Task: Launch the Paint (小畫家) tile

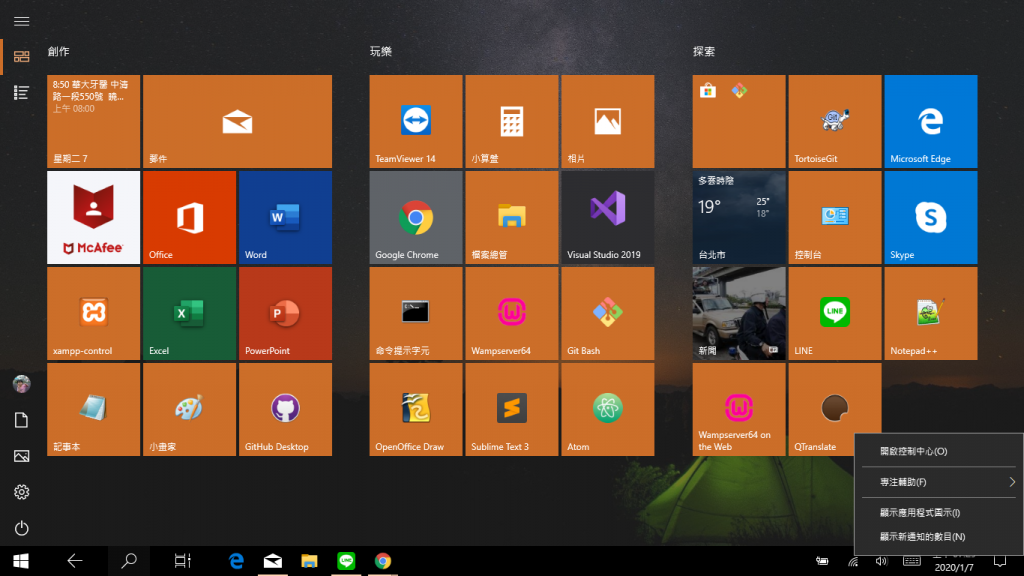Action: click(x=189, y=409)
